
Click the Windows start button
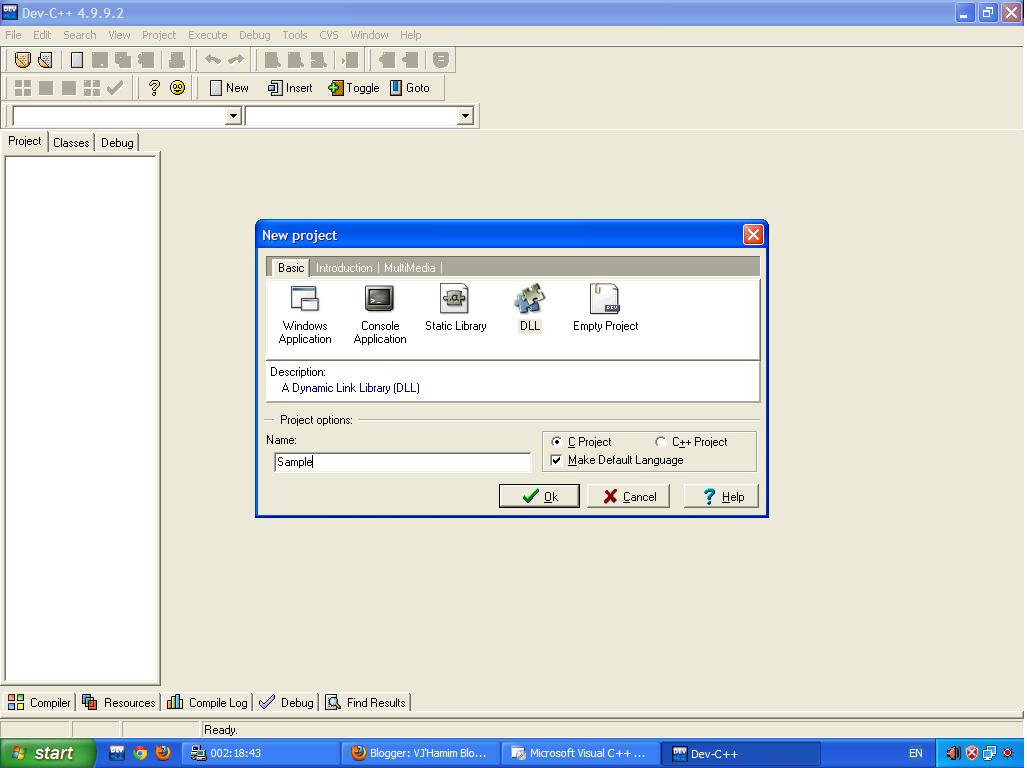click(47, 753)
